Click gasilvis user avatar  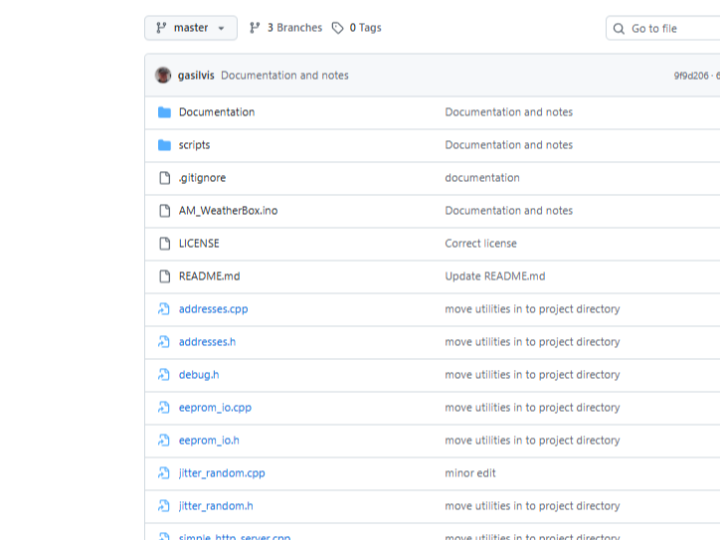tap(163, 75)
